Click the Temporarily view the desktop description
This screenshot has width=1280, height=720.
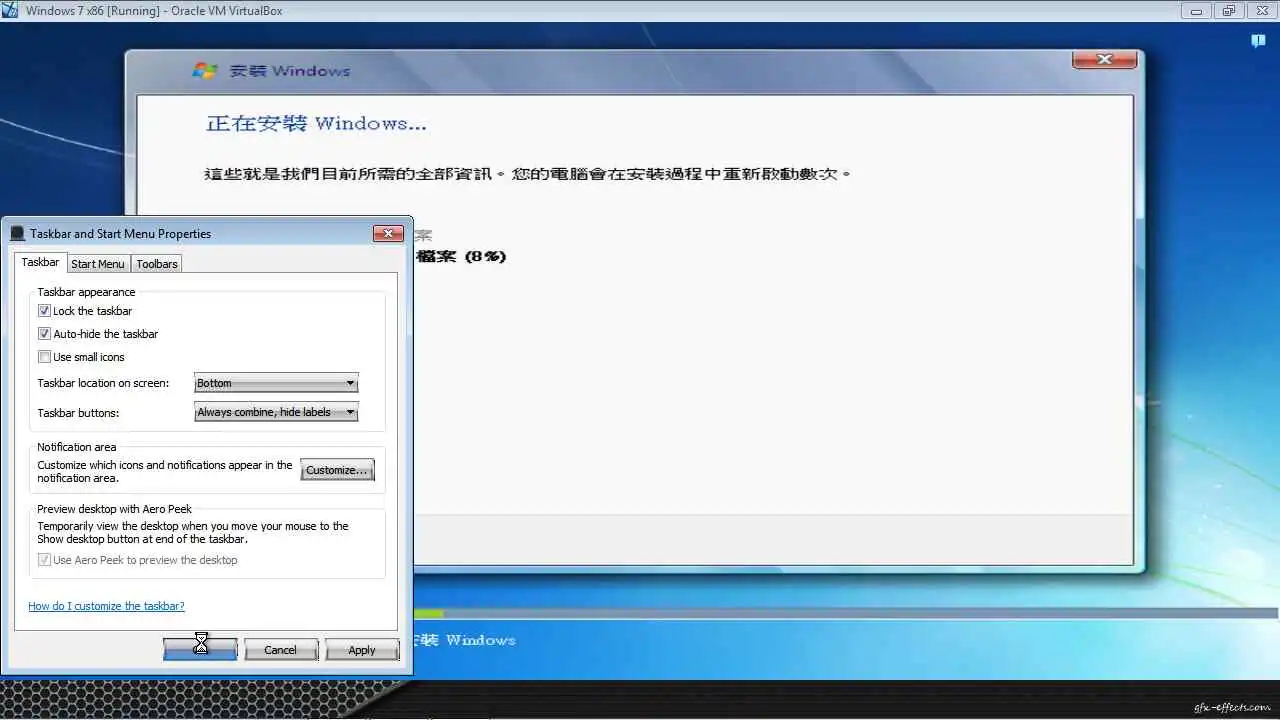(193, 532)
